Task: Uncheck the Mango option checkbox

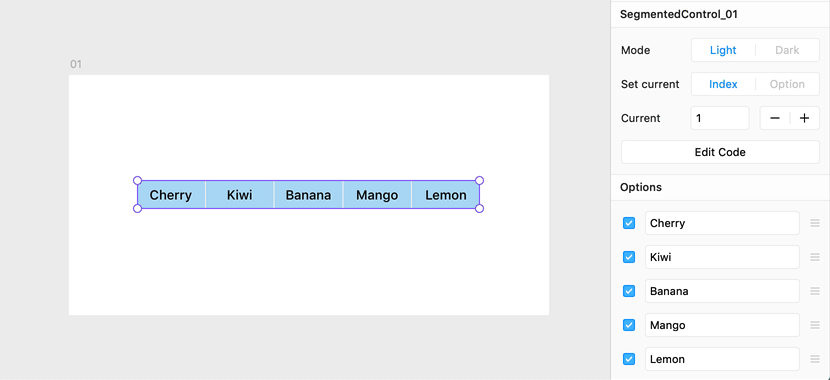Action: pos(629,325)
